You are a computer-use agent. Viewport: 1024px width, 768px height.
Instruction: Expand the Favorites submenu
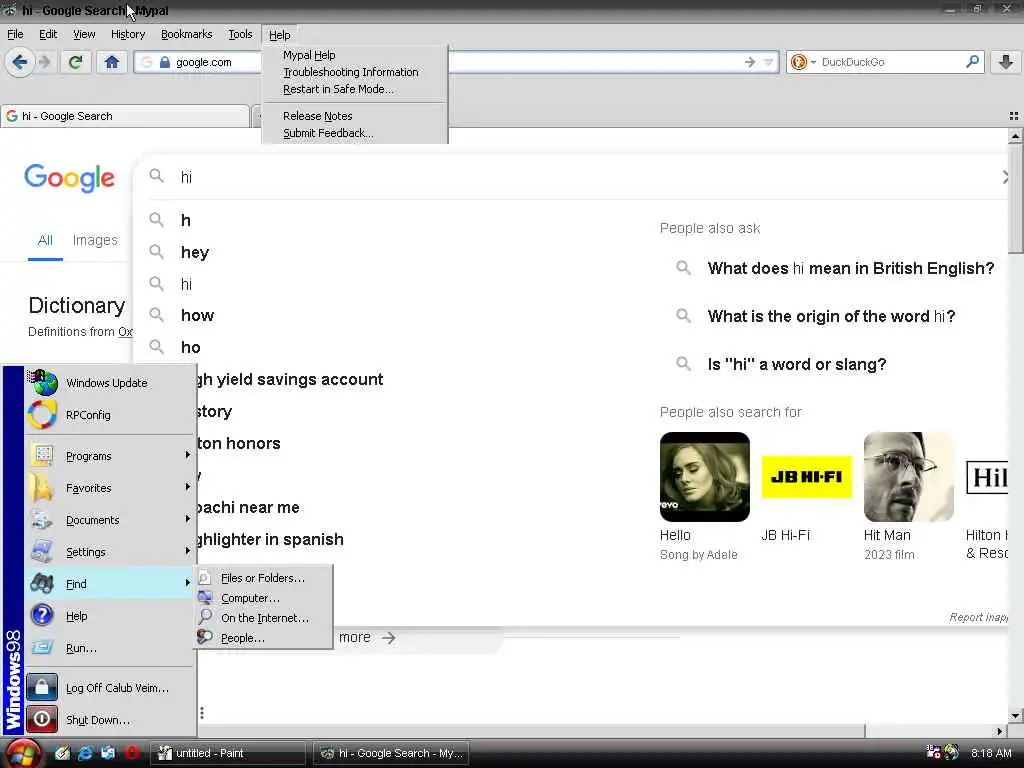coord(110,488)
